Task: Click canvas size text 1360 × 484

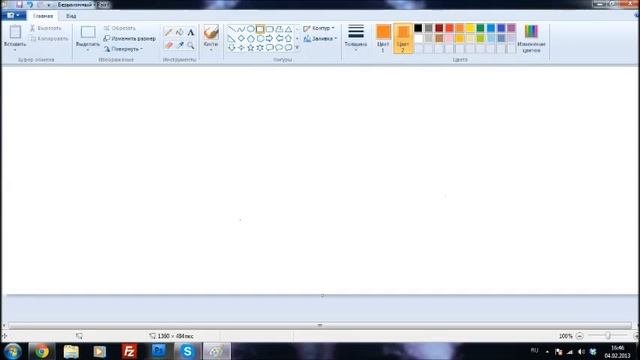Action: [176, 336]
